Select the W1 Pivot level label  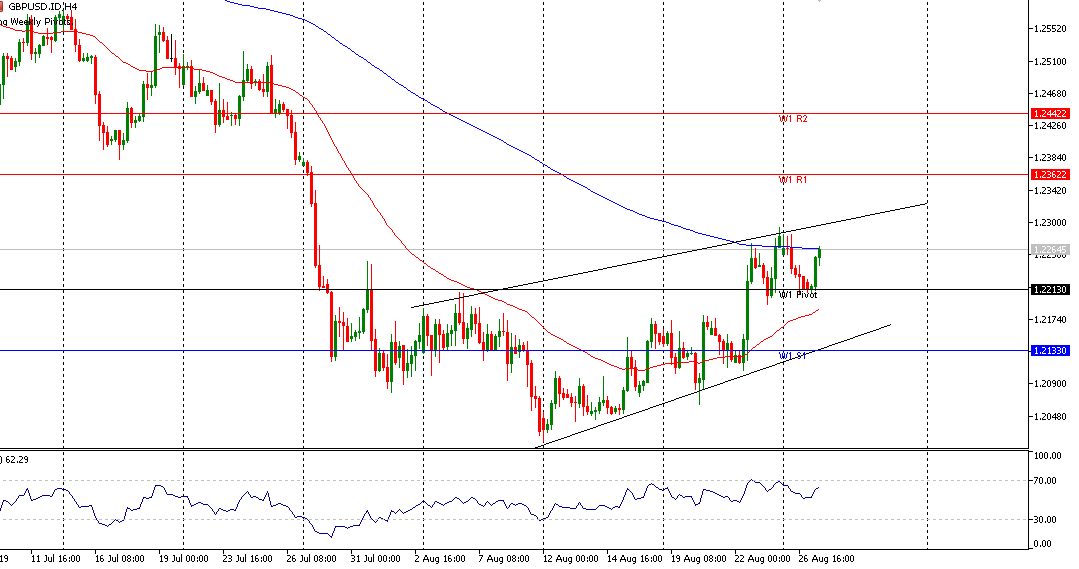click(798, 295)
